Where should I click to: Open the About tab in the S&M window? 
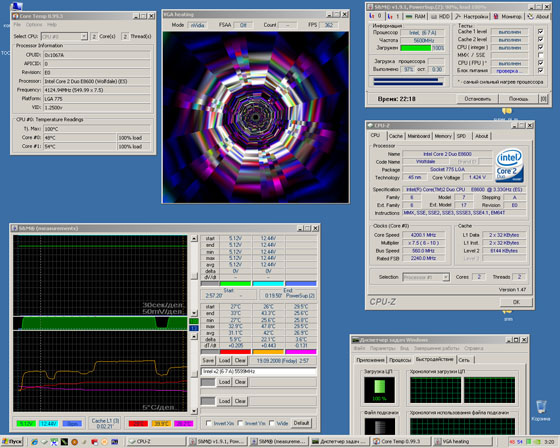click(x=538, y=16)
